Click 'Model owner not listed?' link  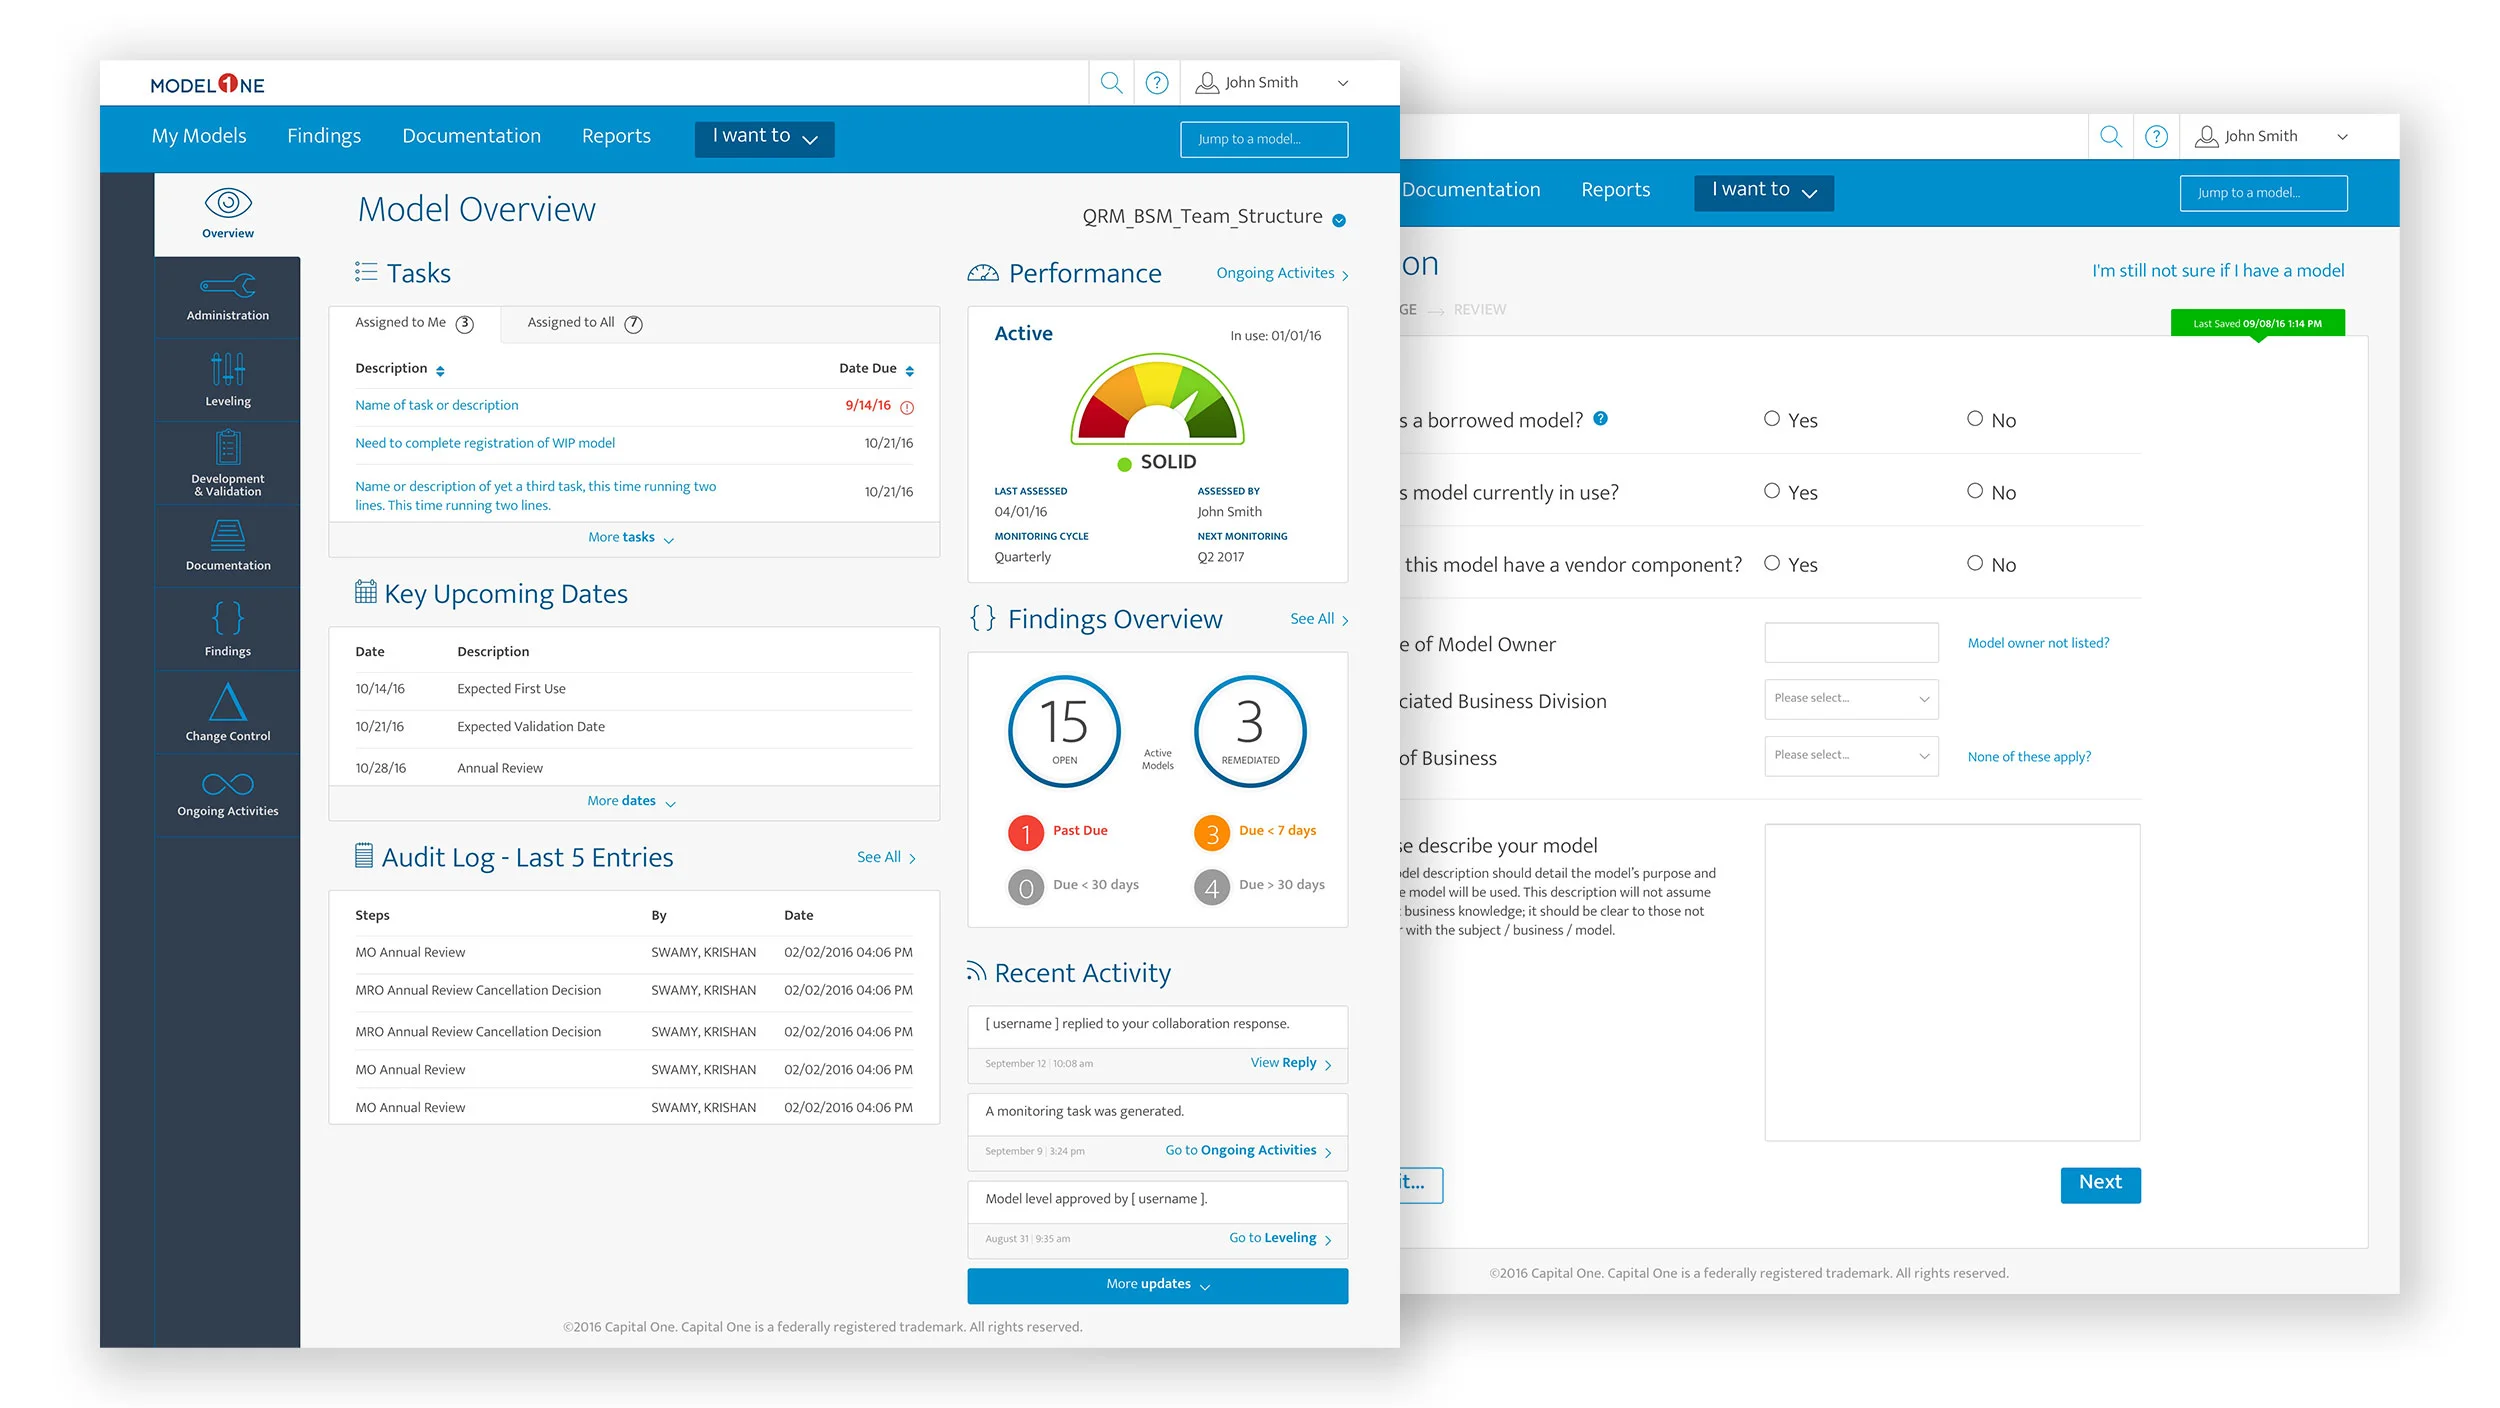2038,643
